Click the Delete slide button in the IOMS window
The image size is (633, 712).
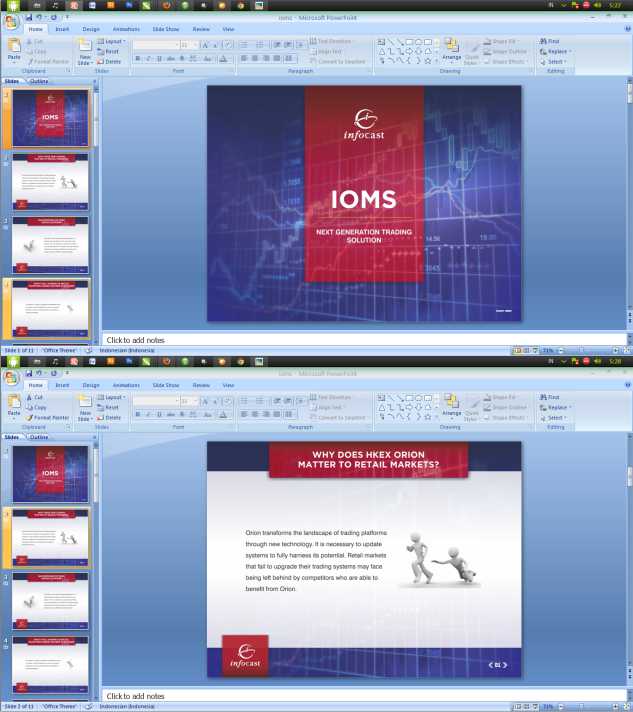click(109, 62)
